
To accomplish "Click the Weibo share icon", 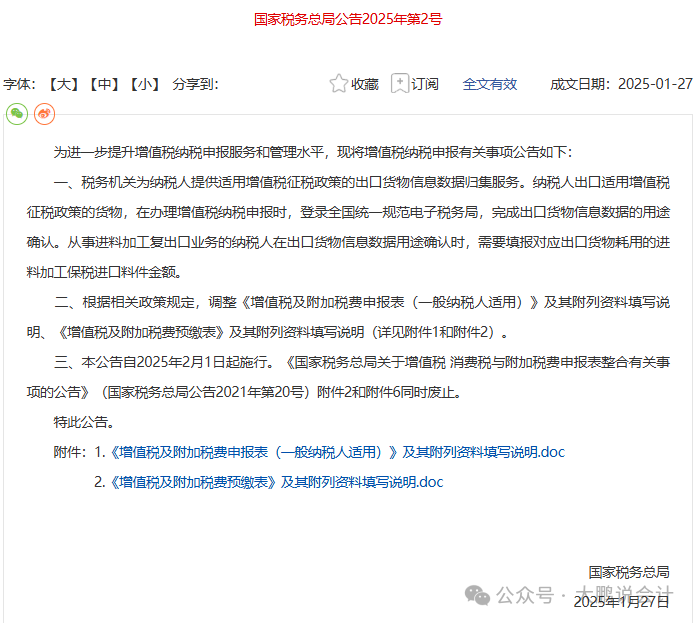I will tap(44, 114).
